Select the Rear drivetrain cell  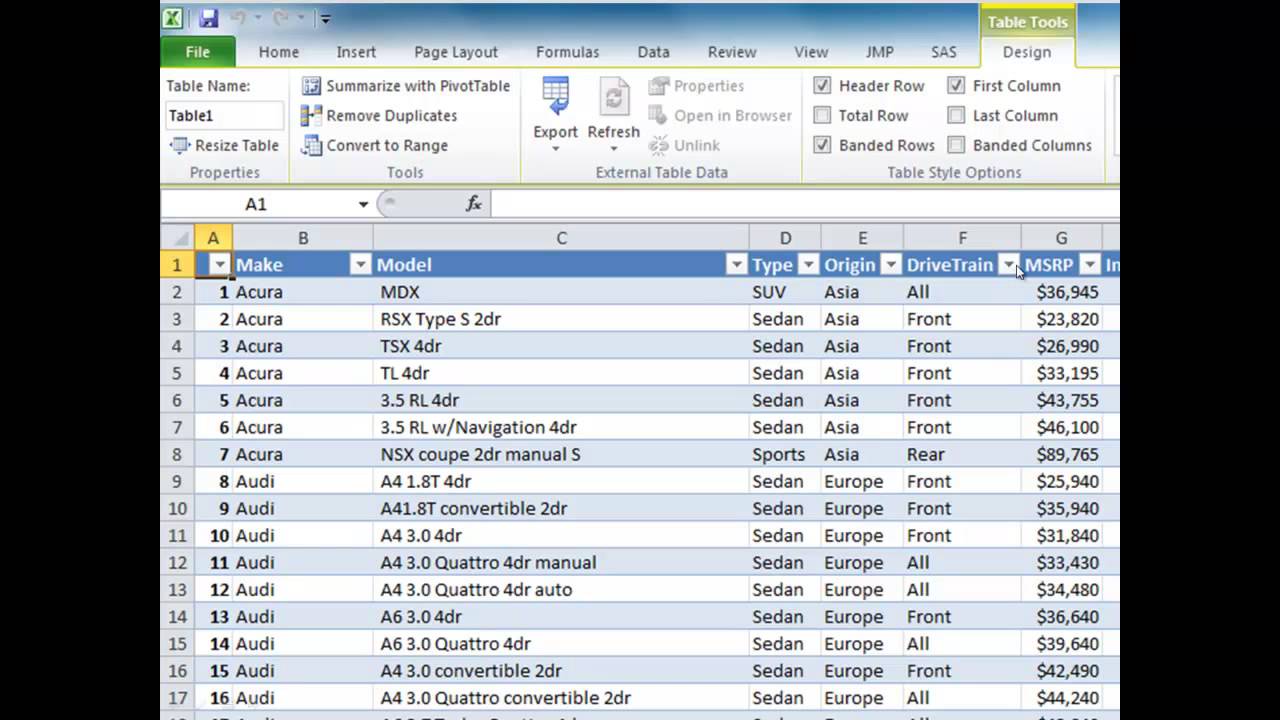pyautogui.click(x=962, y=454)
